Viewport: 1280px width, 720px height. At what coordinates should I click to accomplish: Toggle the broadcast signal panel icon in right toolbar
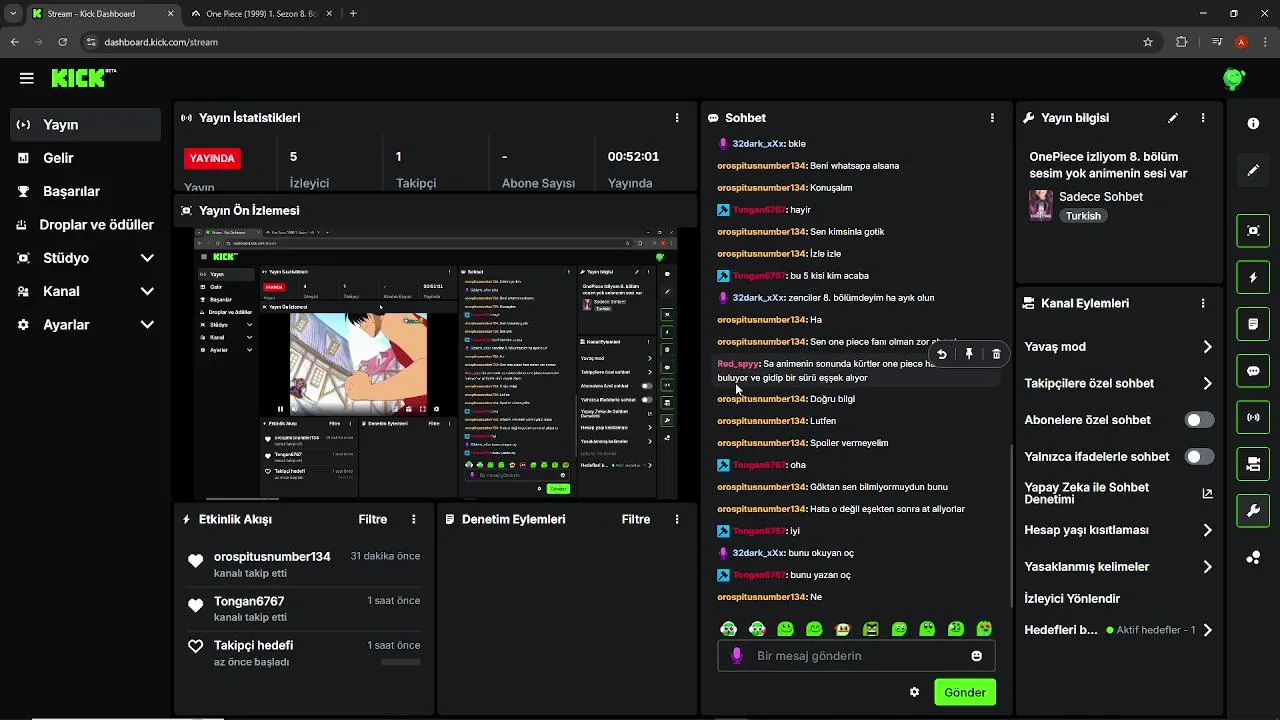1253,417
